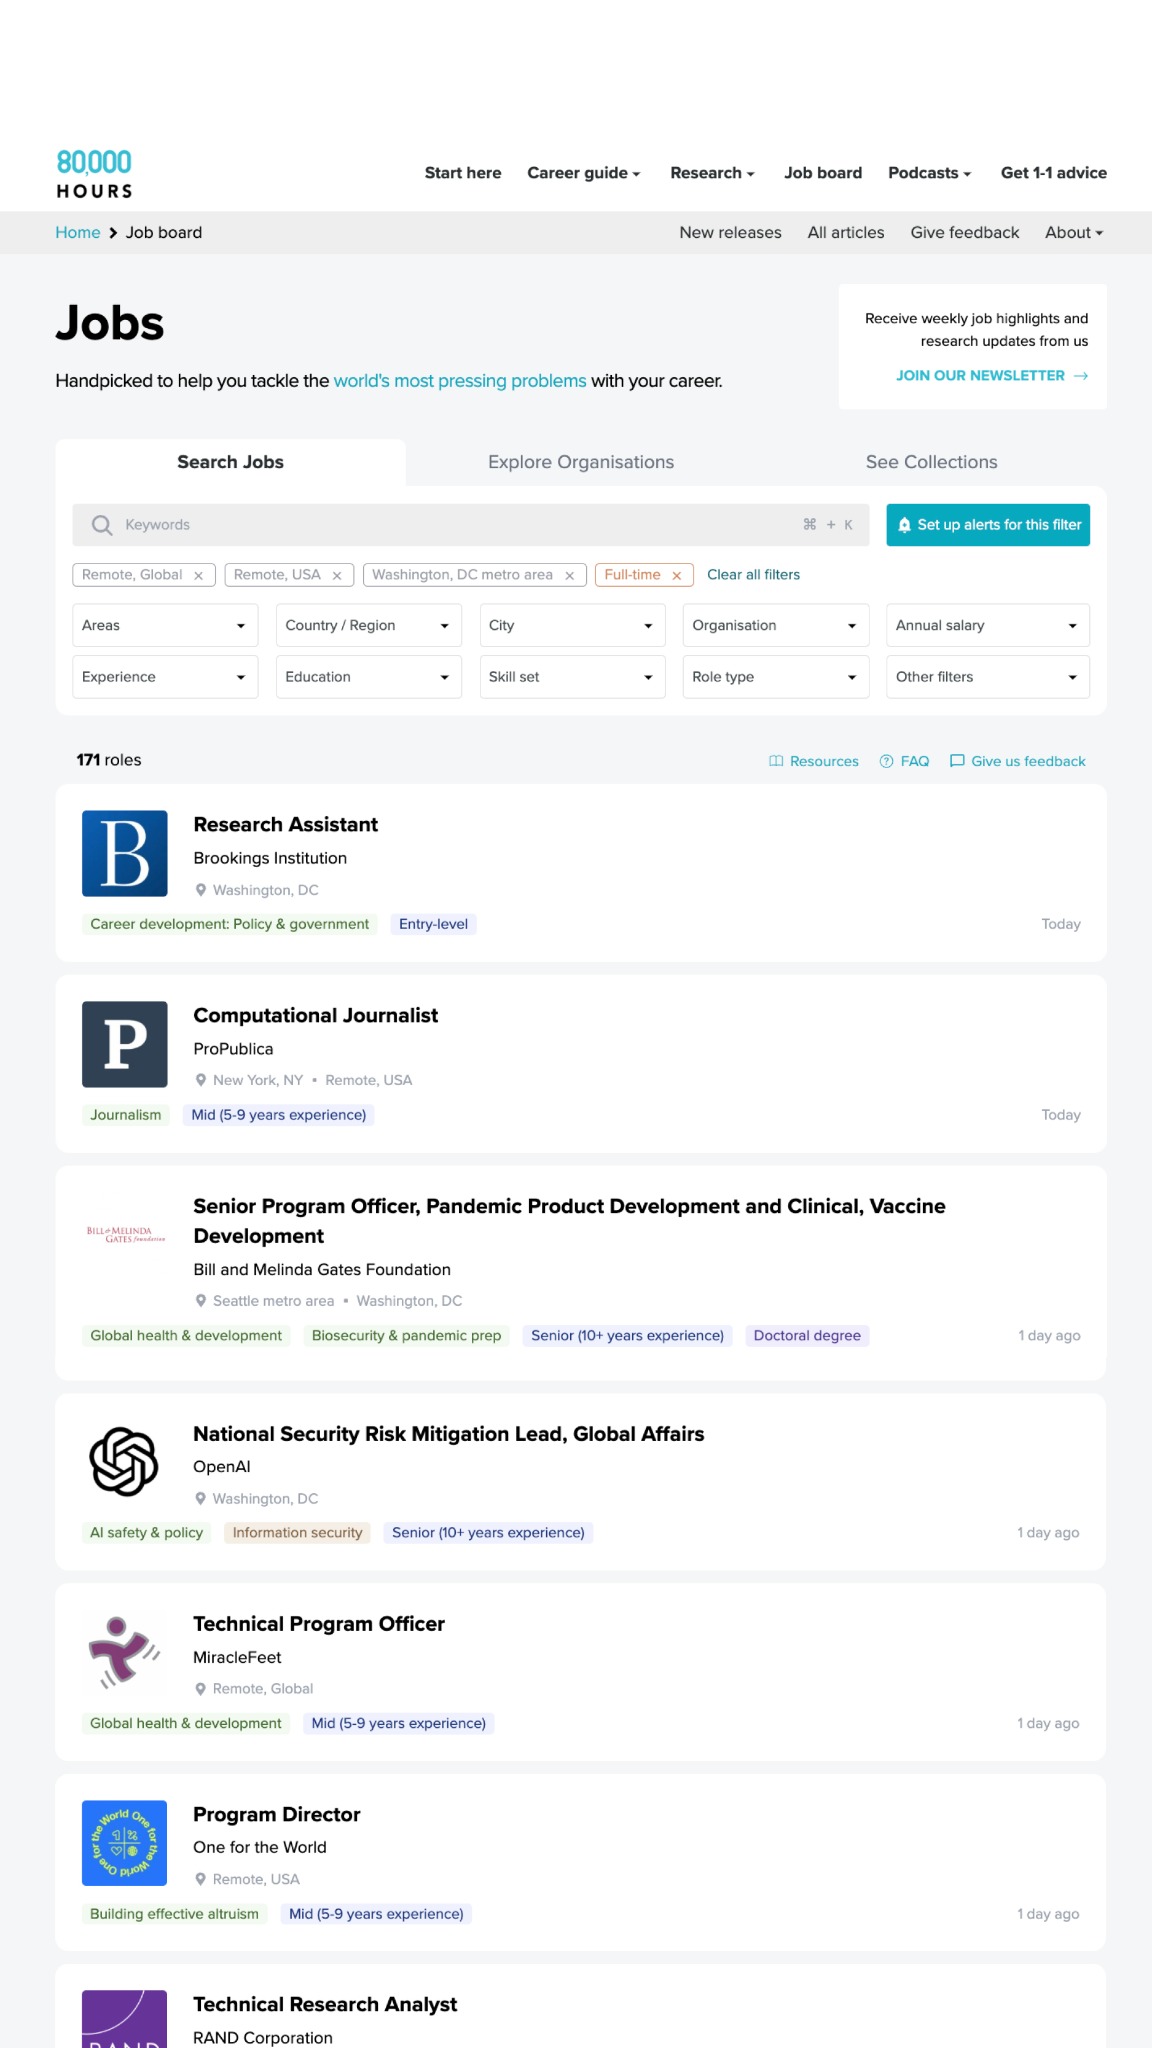This screenshot has width=1152, height=2048.
Task: Open the Career guide menu
Action: click(584, 173)
